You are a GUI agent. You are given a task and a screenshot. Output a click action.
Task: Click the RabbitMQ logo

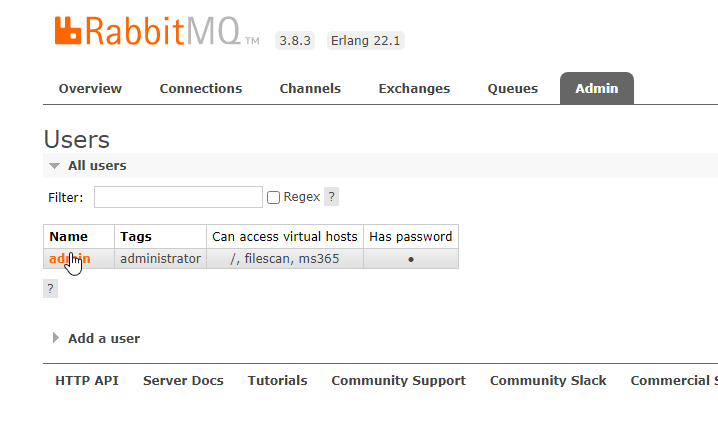pos(150,32)
